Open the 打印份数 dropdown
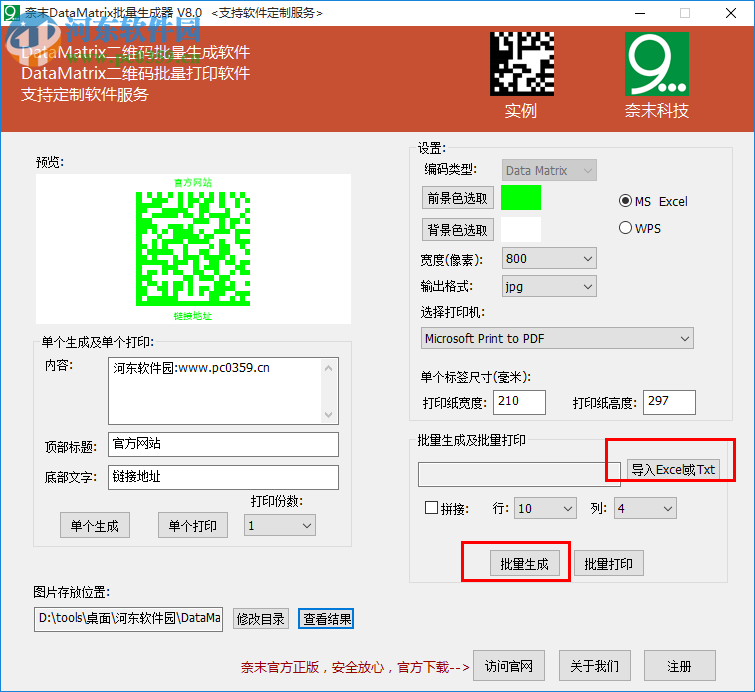Screen dimensions: 755x692 pyautogui.click(x=280, y=525)
